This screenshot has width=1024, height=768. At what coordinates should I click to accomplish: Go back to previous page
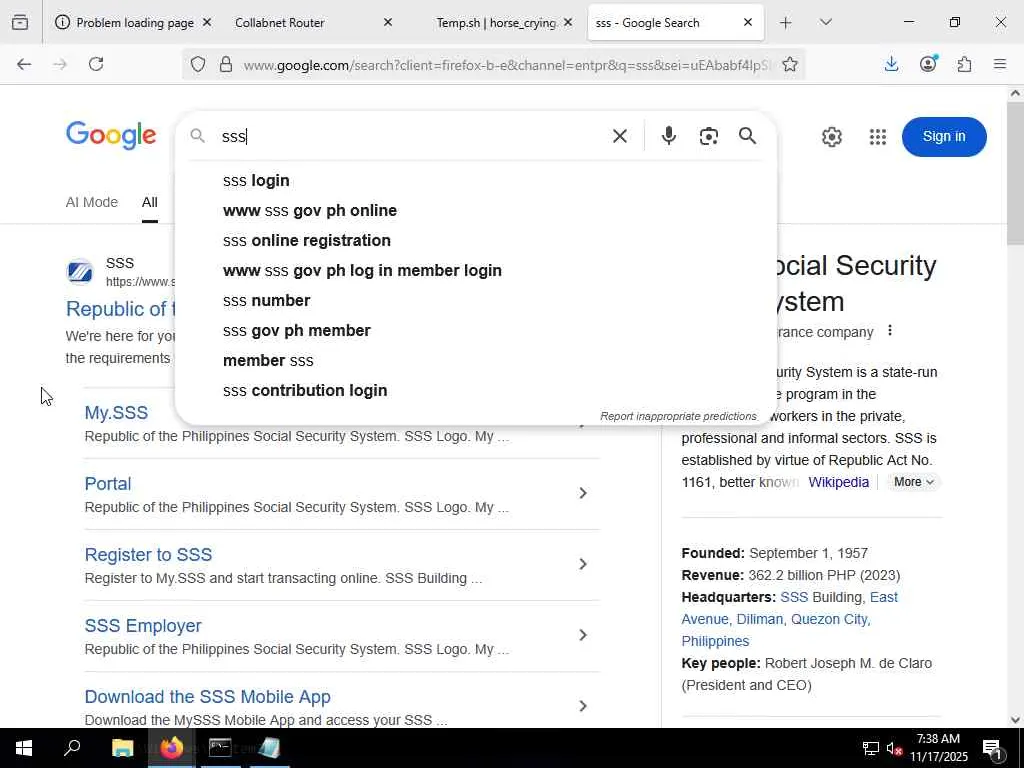[x=24, y=64]
